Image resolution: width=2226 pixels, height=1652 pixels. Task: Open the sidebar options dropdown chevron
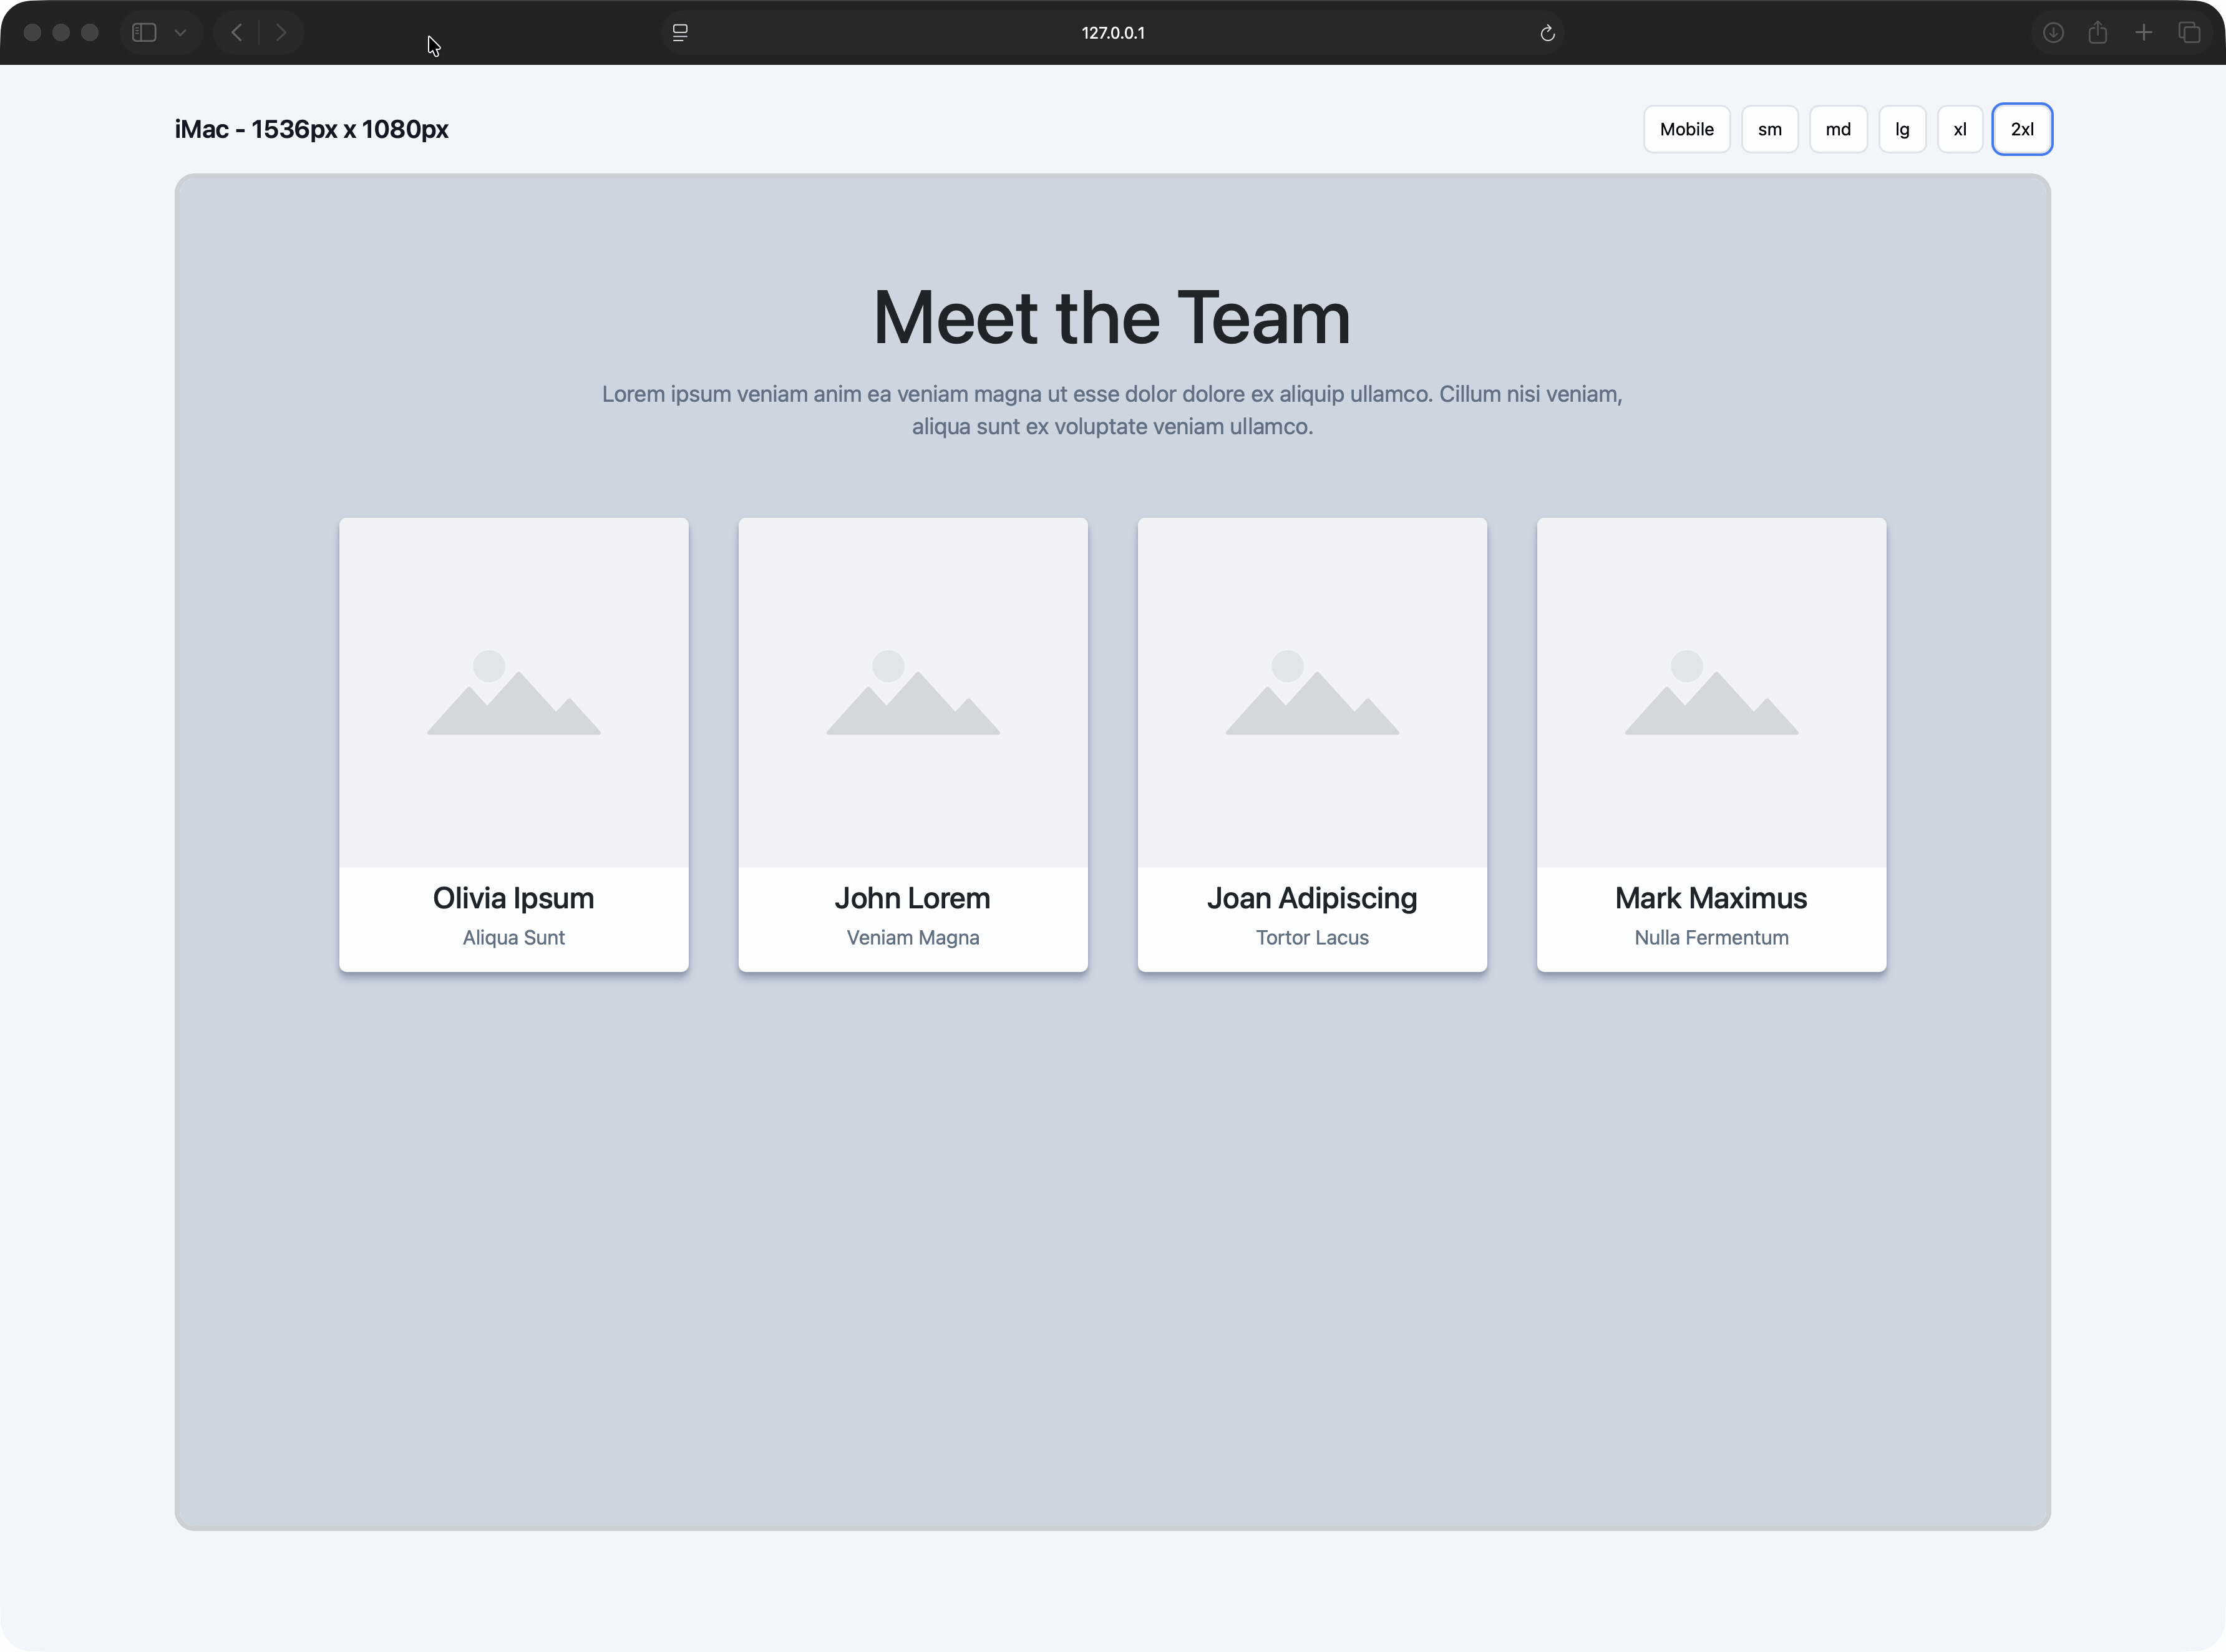click(180, 33)
